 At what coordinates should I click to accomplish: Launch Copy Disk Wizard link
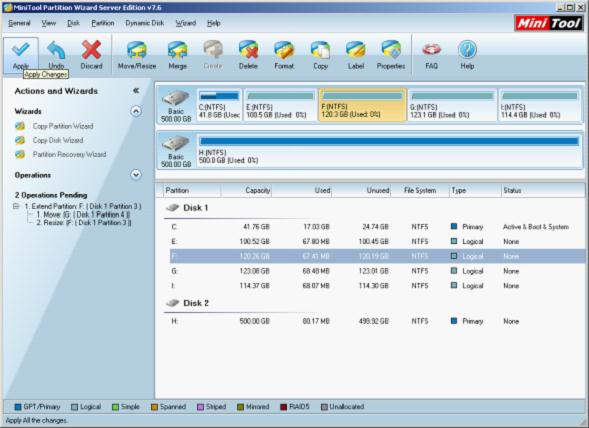pyautogui.click(x=58, y=140)
